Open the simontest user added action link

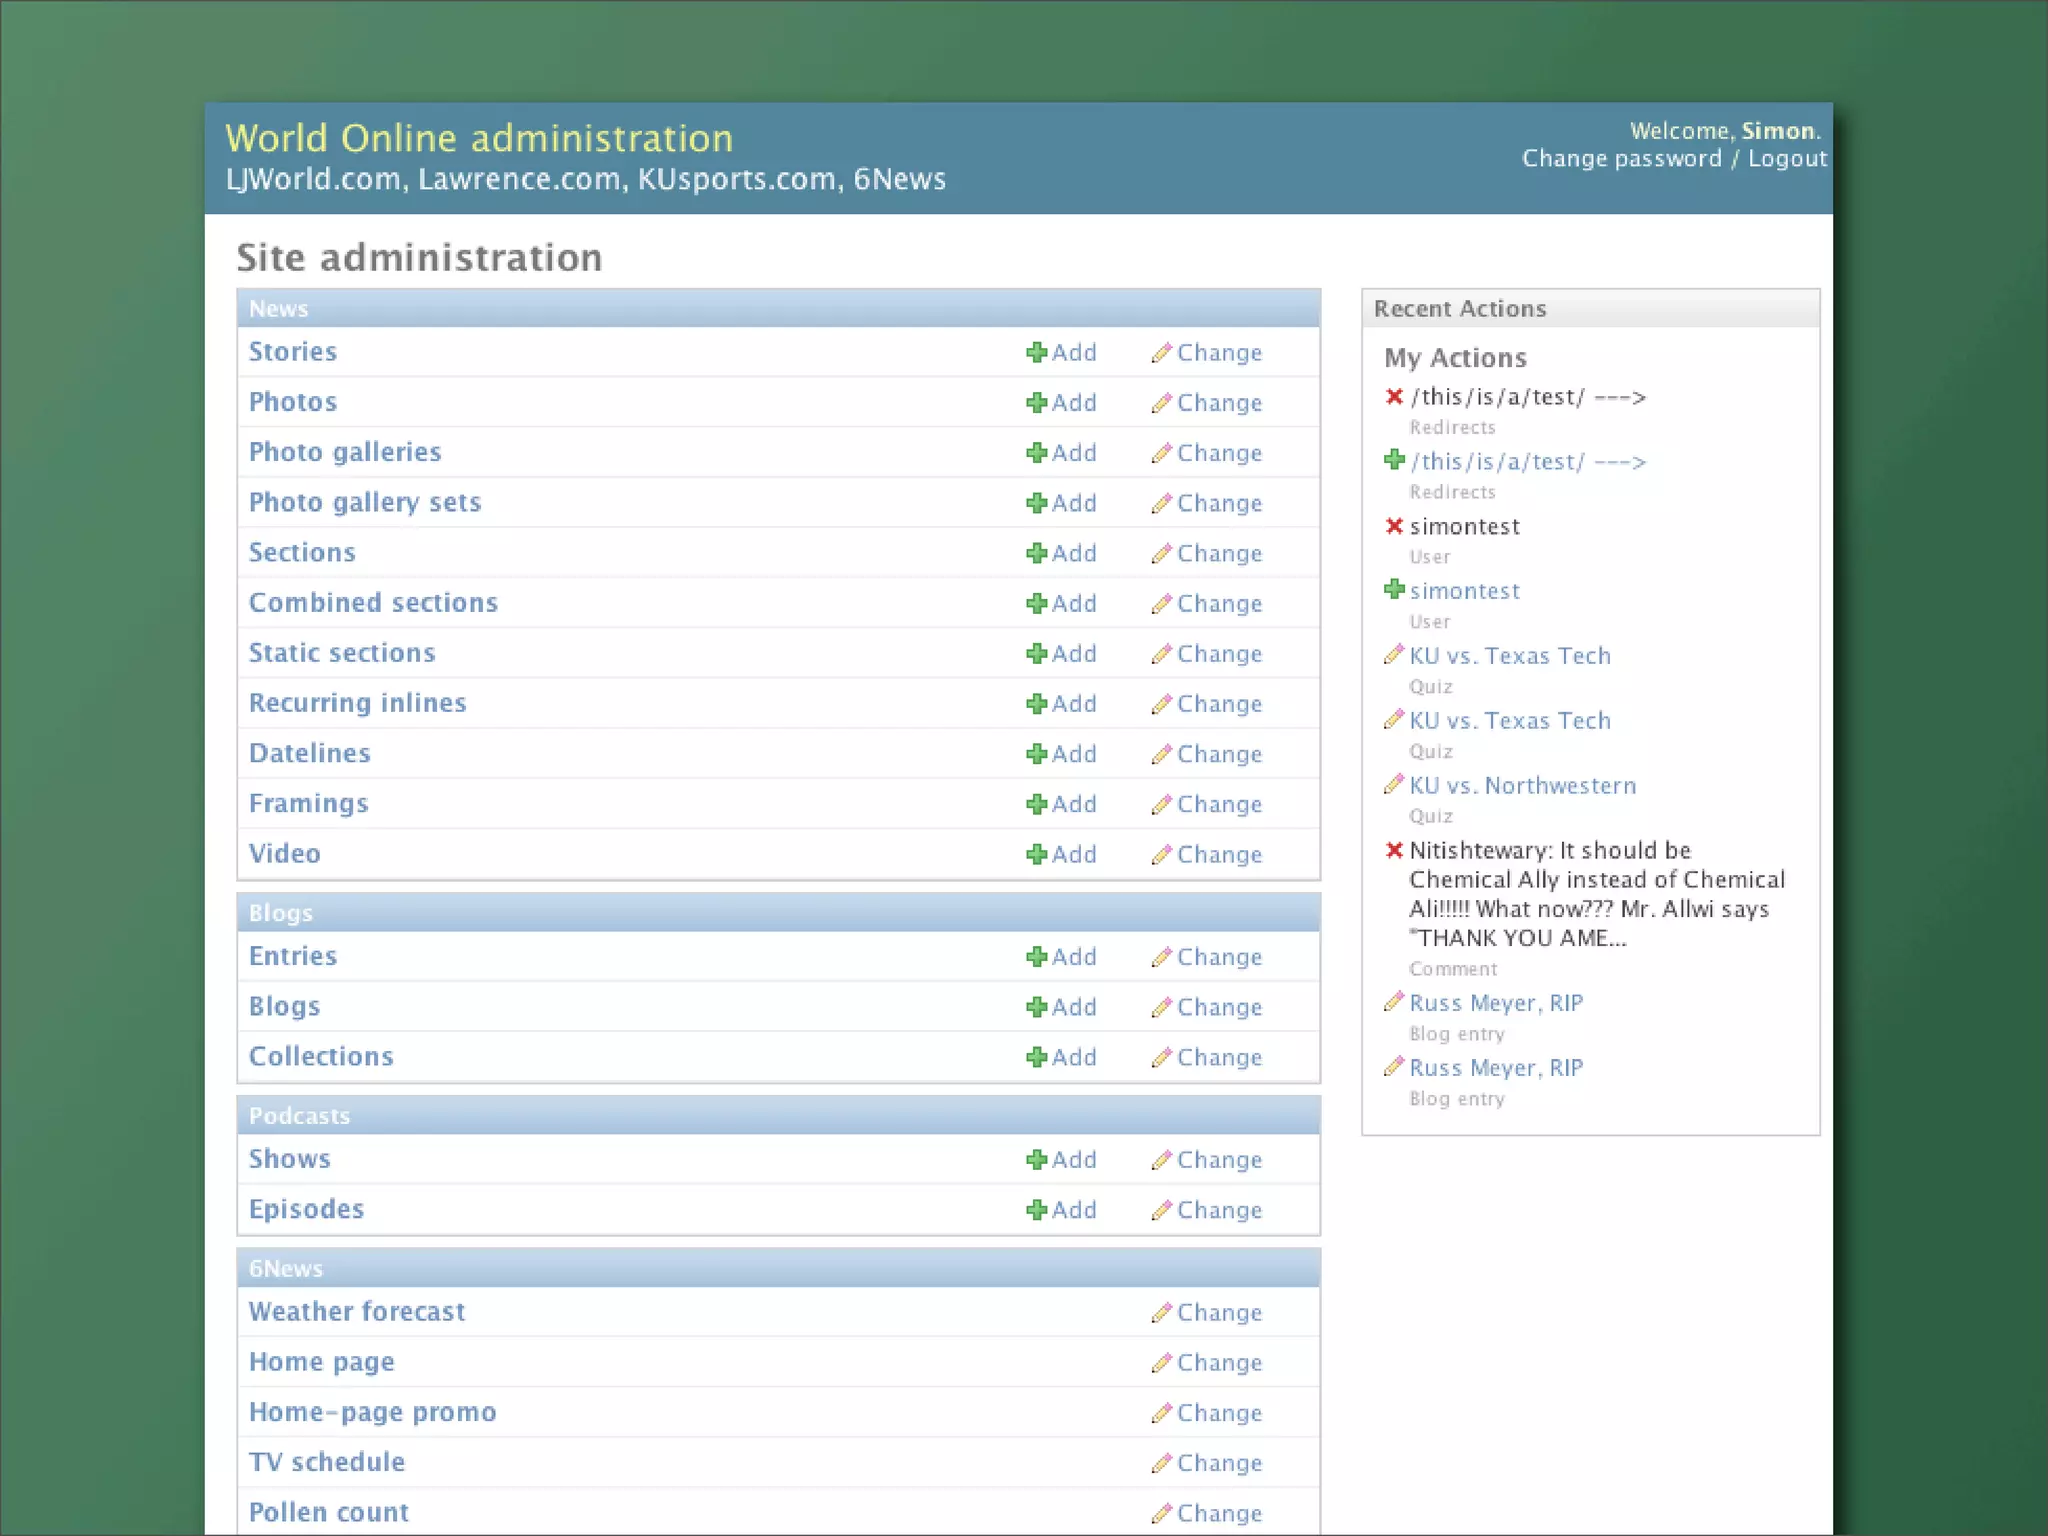point(1464,591)
